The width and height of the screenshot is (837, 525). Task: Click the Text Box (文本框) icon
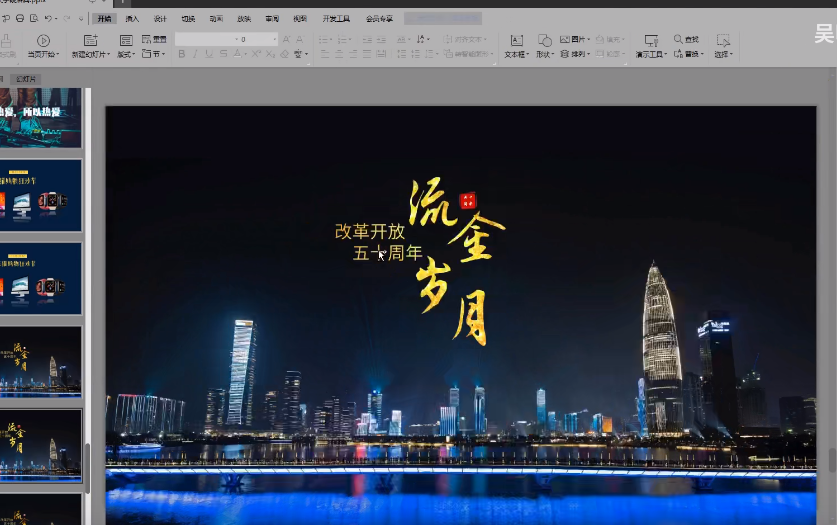(x=517, y=41)
